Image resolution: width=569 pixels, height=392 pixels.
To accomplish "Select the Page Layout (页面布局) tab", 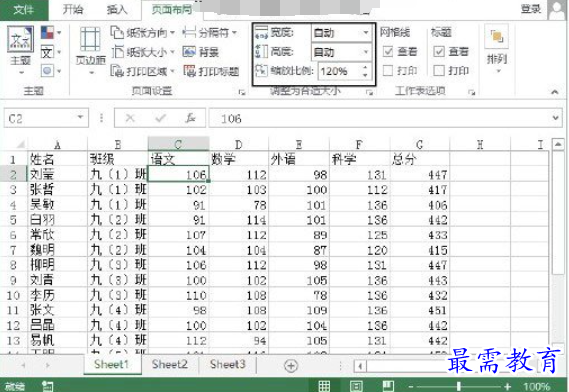I will point(172,10).
